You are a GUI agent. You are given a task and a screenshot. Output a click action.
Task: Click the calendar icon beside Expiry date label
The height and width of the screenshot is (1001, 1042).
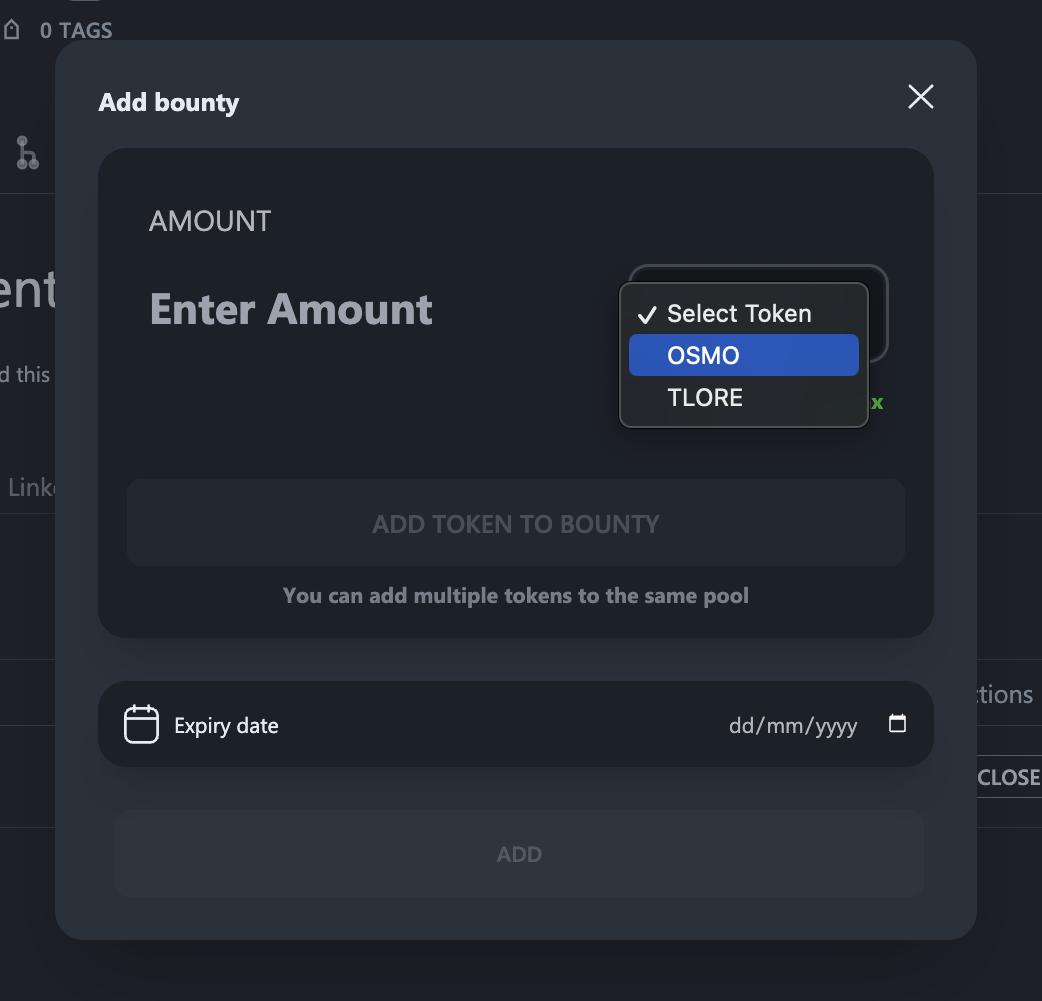tap(141, 724)
